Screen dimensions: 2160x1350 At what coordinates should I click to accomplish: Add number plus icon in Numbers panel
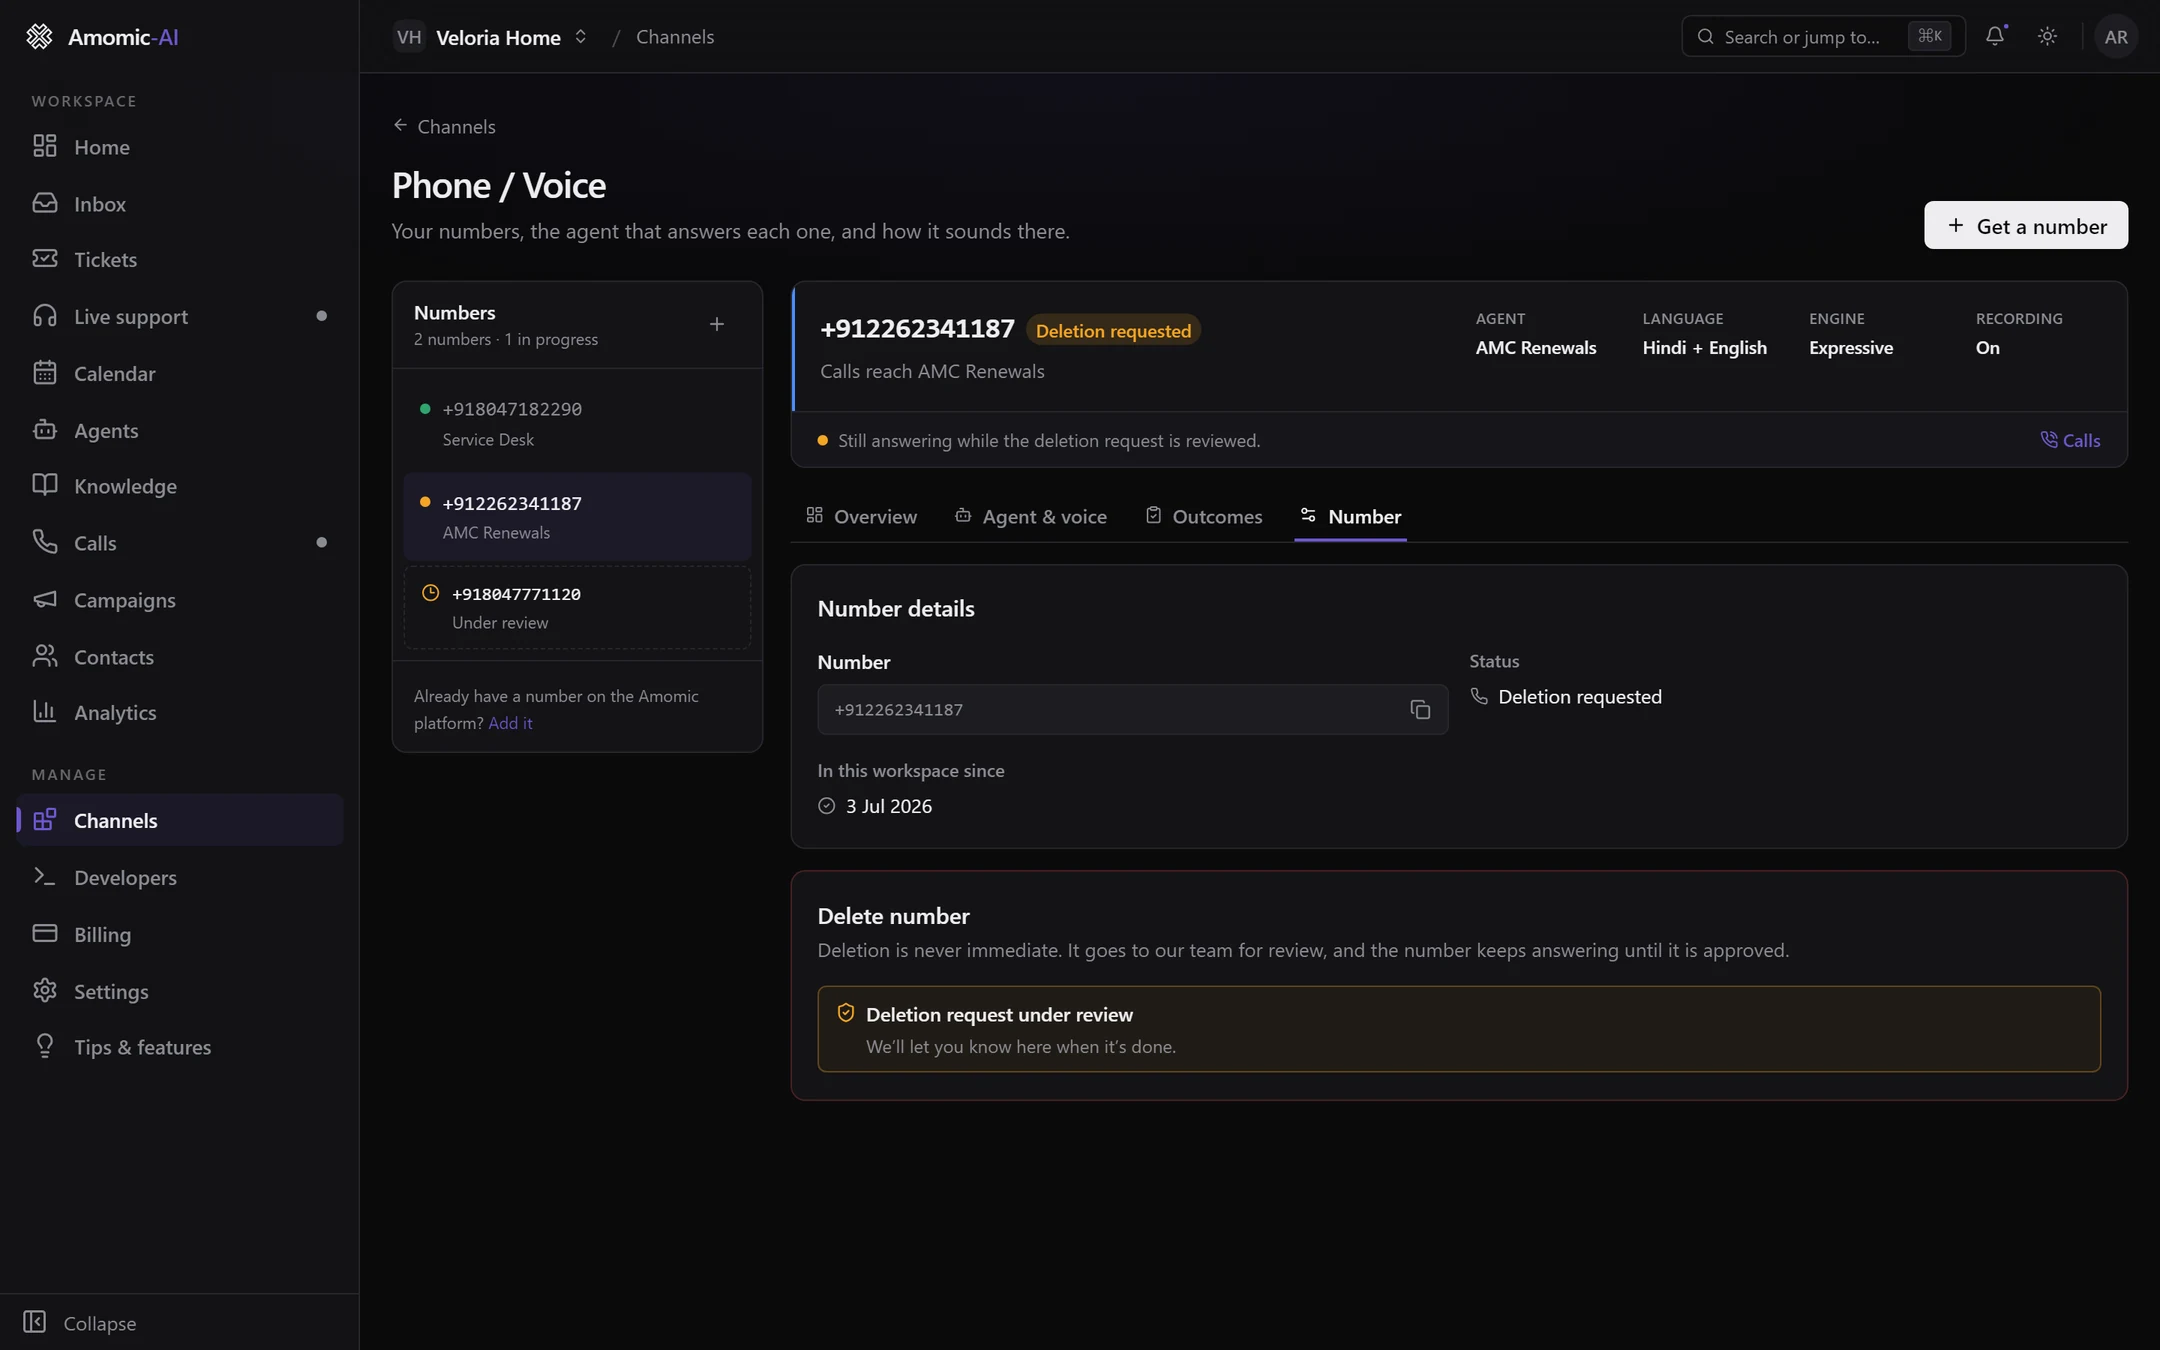click(716, 324)
